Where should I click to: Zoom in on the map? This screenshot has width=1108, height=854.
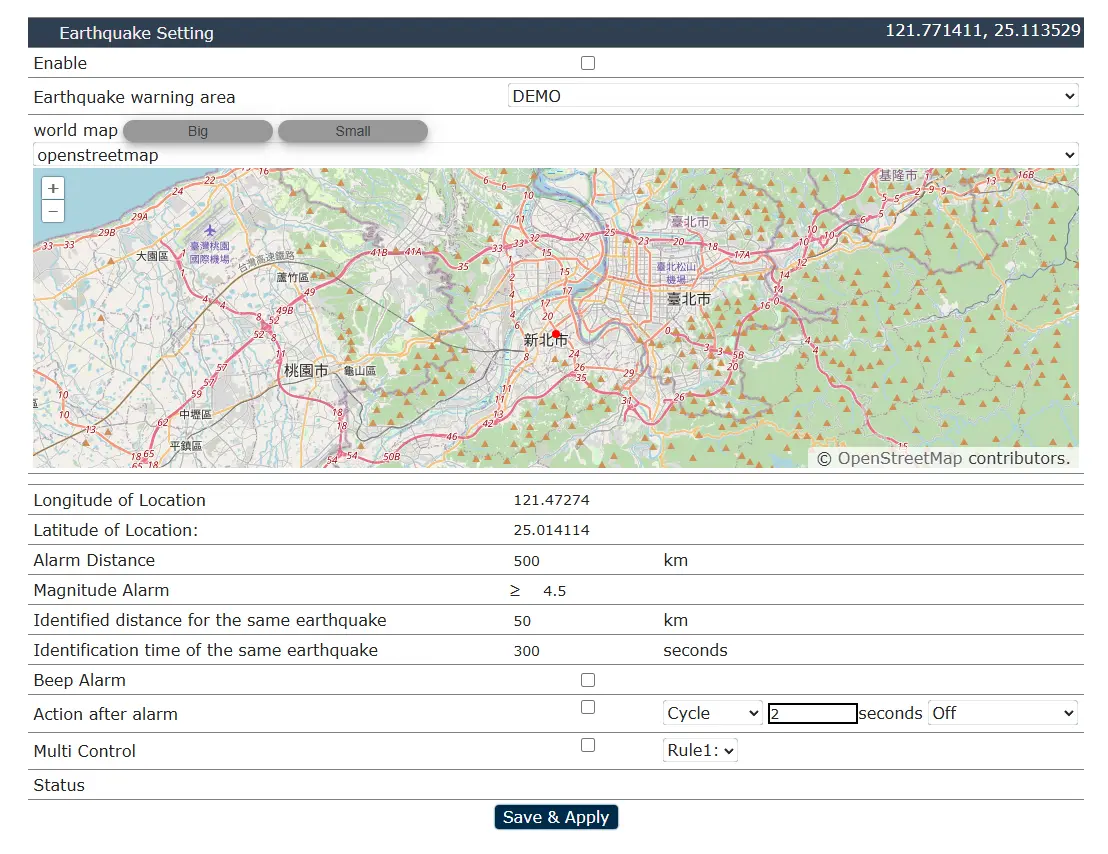(x=53, y=188)
